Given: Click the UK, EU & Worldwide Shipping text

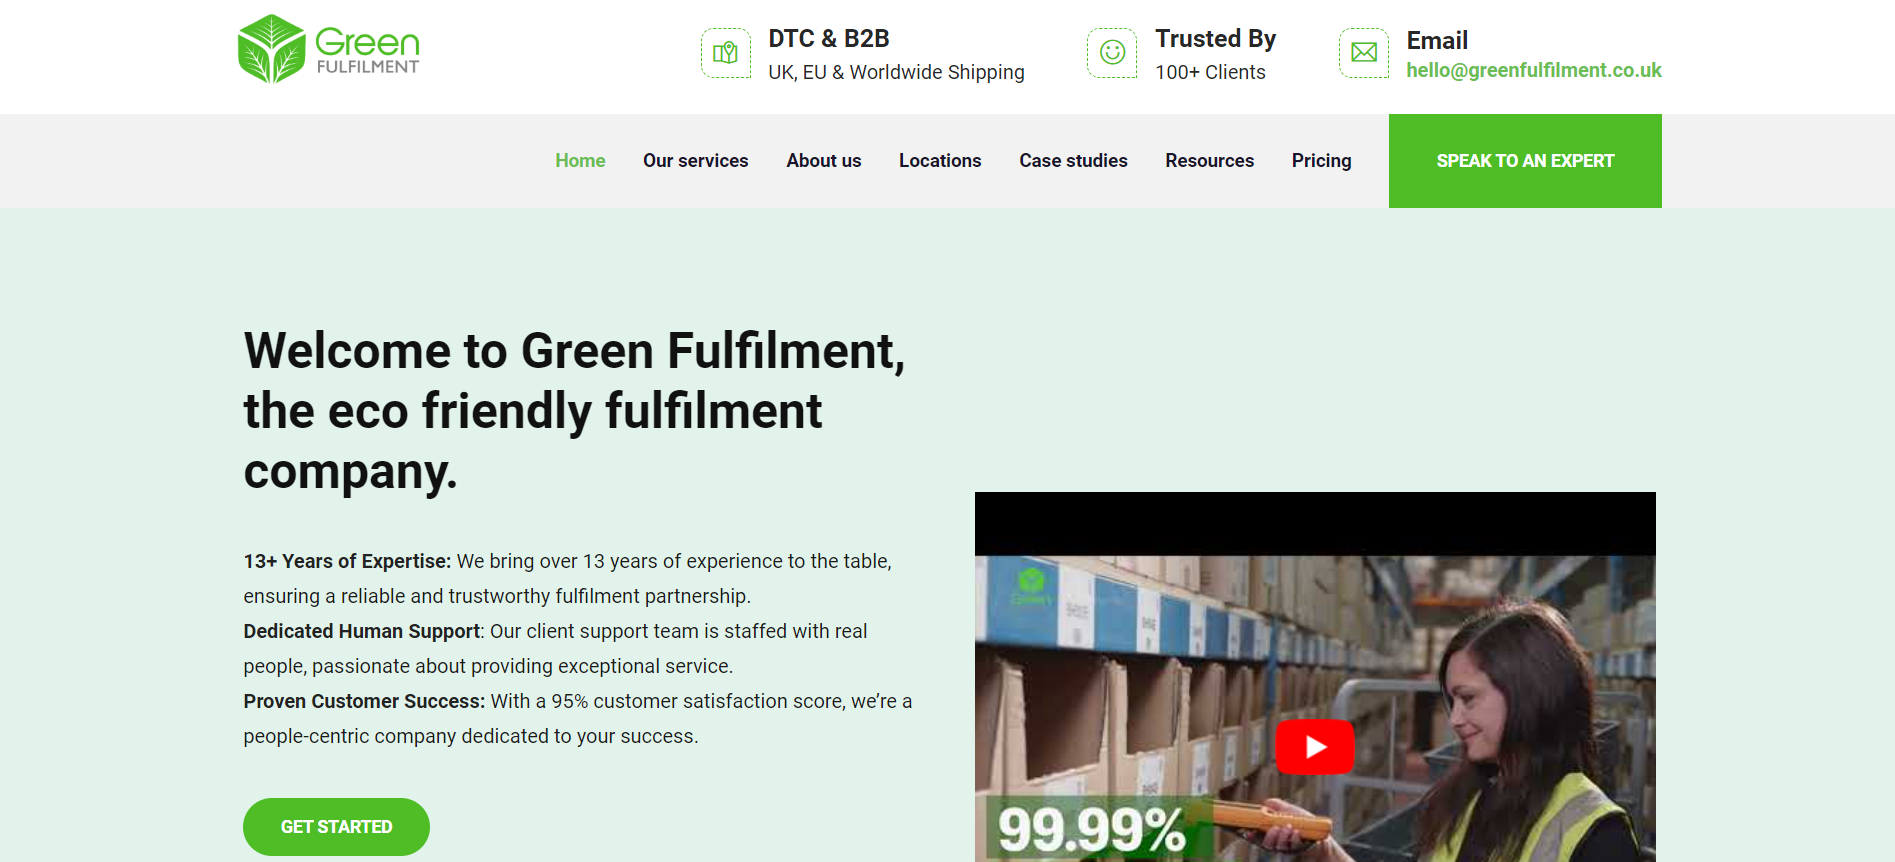Looking at the screenshot, I should click(896, 72).
